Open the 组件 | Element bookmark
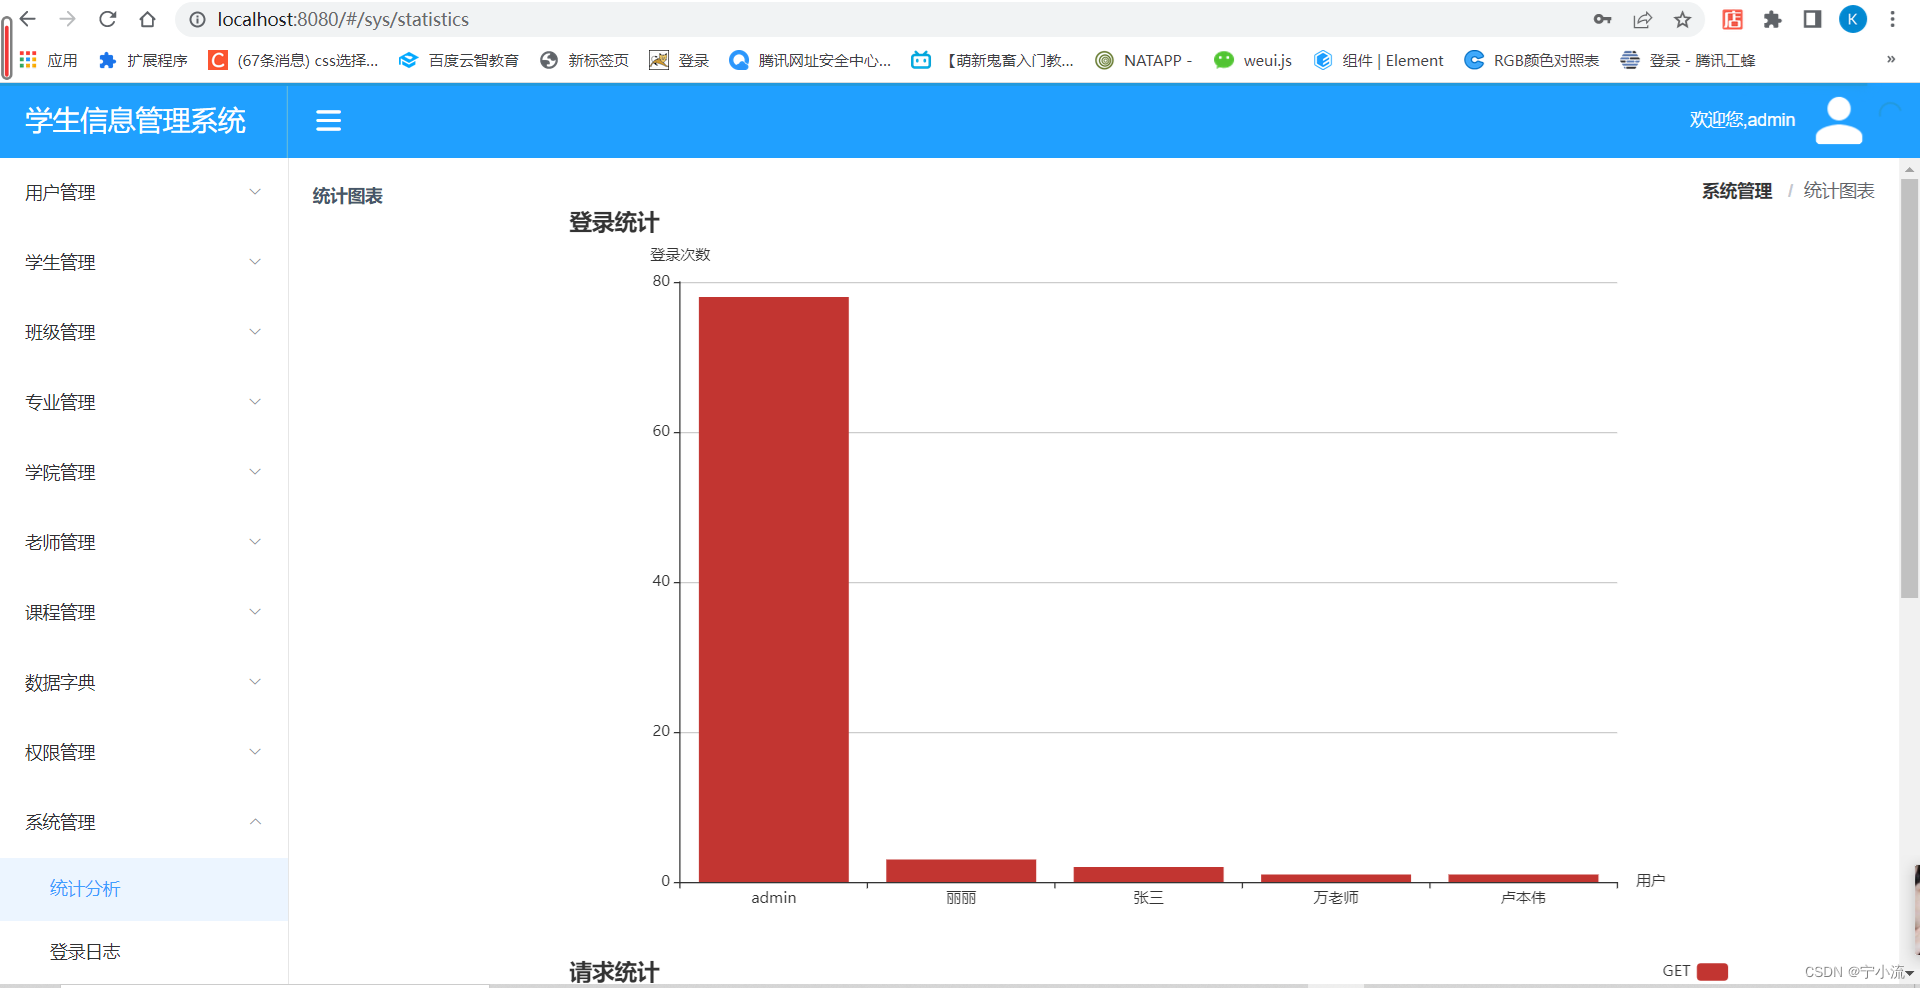This screenshot has width=1920, height=988. pos(1378,60)
